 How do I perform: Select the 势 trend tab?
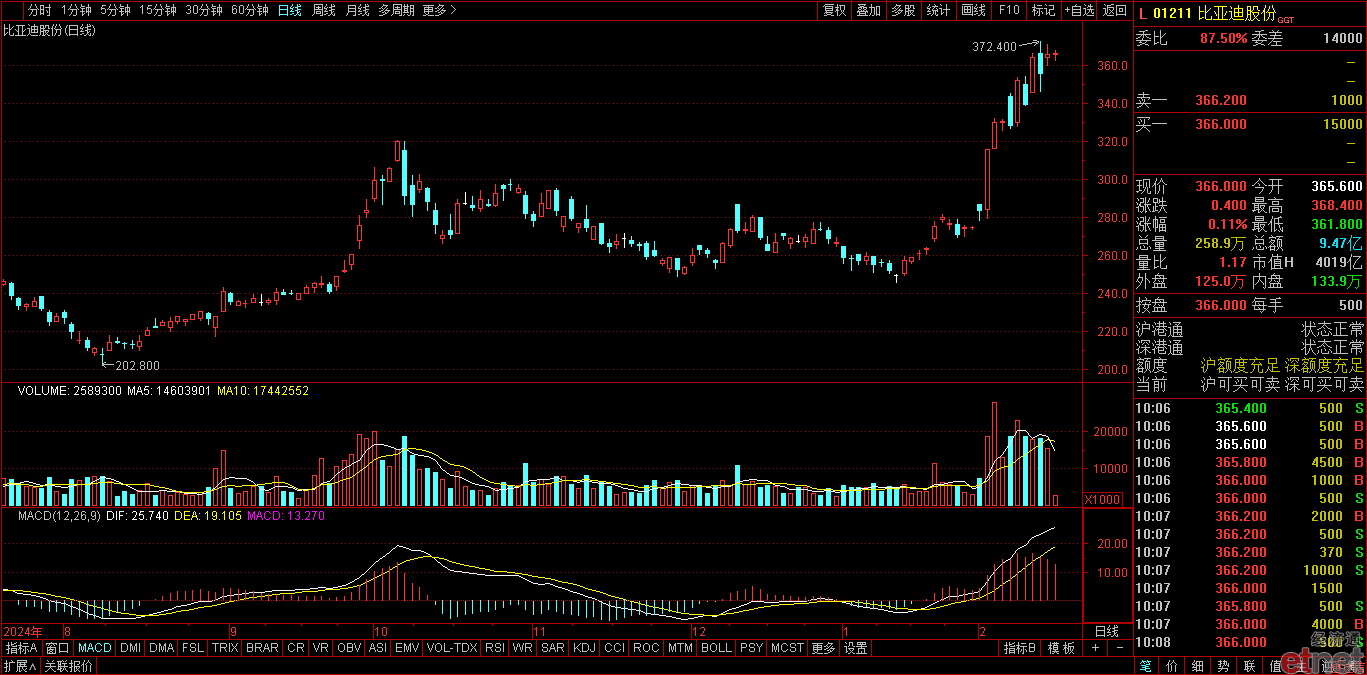(1223, 666)
